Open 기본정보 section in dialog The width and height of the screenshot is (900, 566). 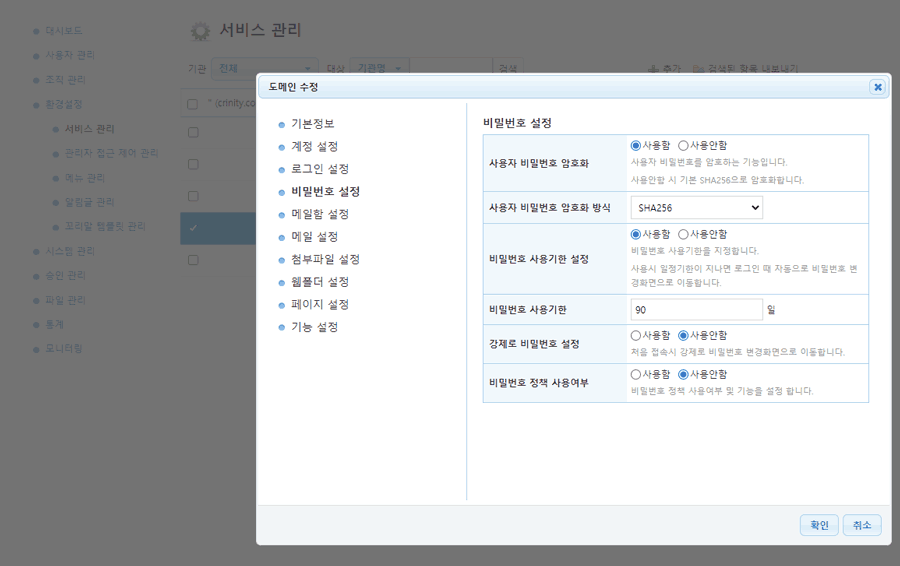coord(313,124)
